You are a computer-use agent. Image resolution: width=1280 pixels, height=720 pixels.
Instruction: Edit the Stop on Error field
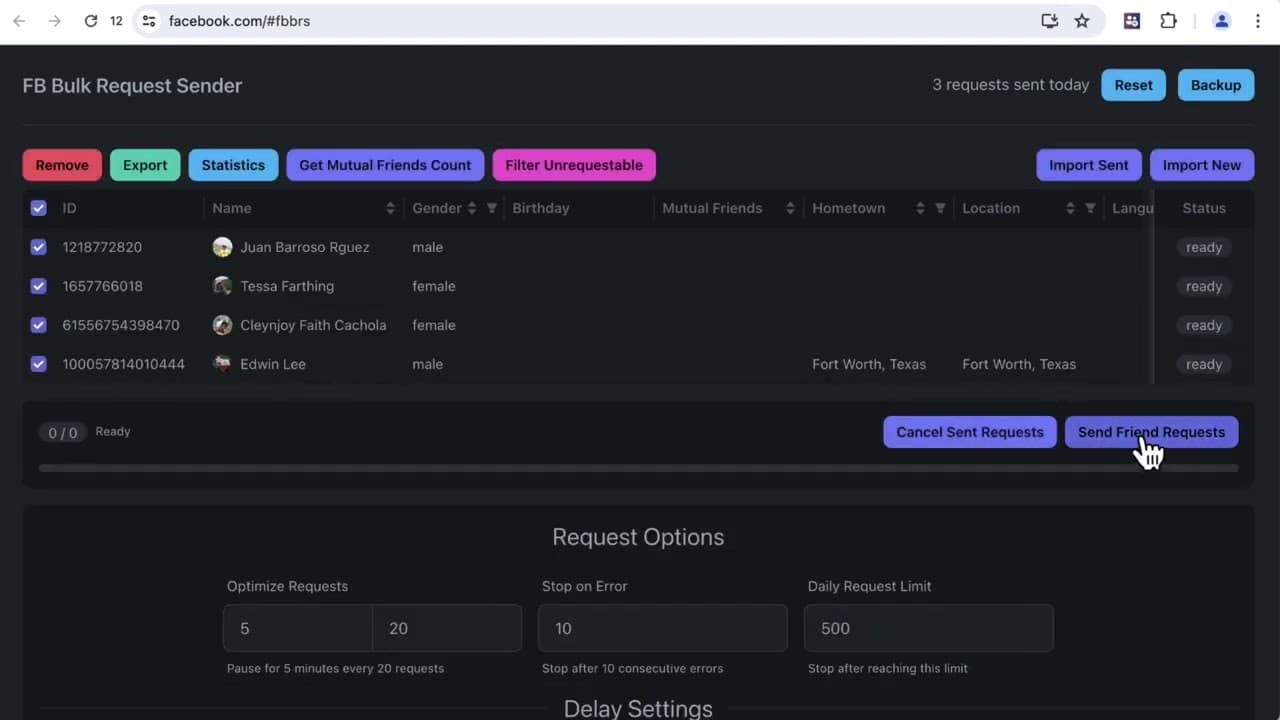click(662, 628)
